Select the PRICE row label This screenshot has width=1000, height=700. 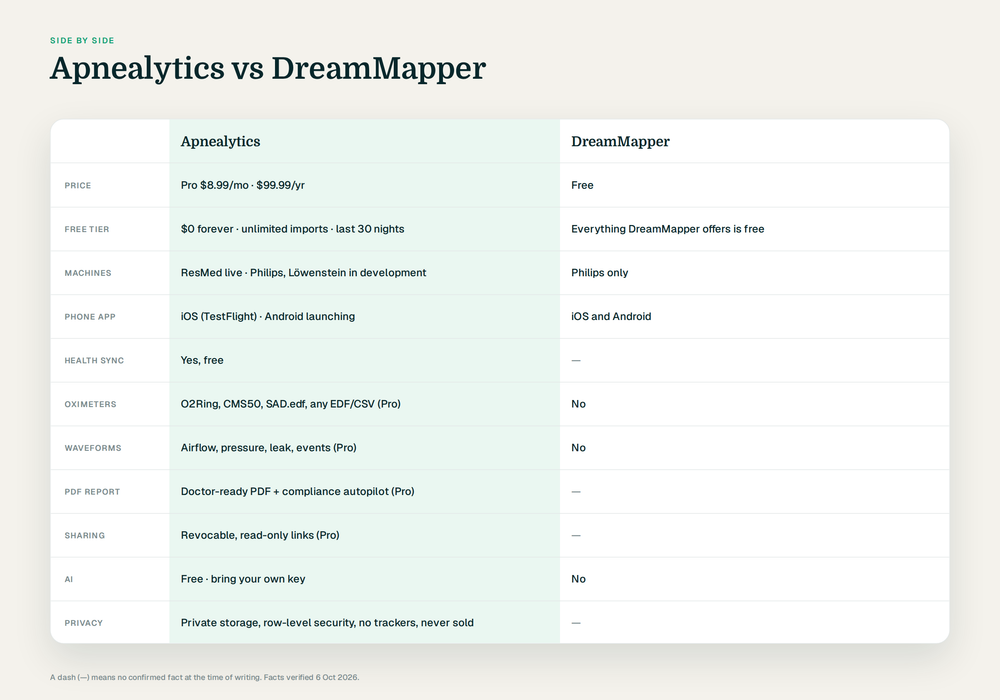(x=78, y=186)
